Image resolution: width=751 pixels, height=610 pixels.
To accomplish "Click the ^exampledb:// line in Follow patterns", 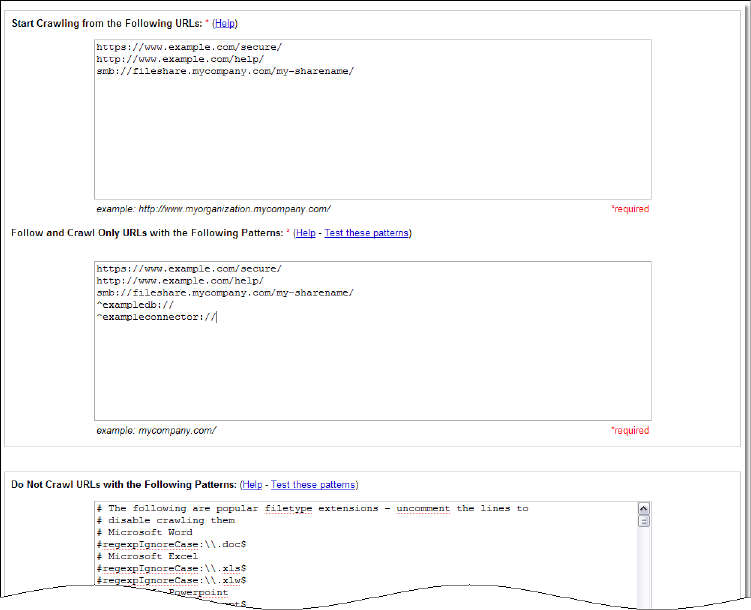I will (135, 305).
